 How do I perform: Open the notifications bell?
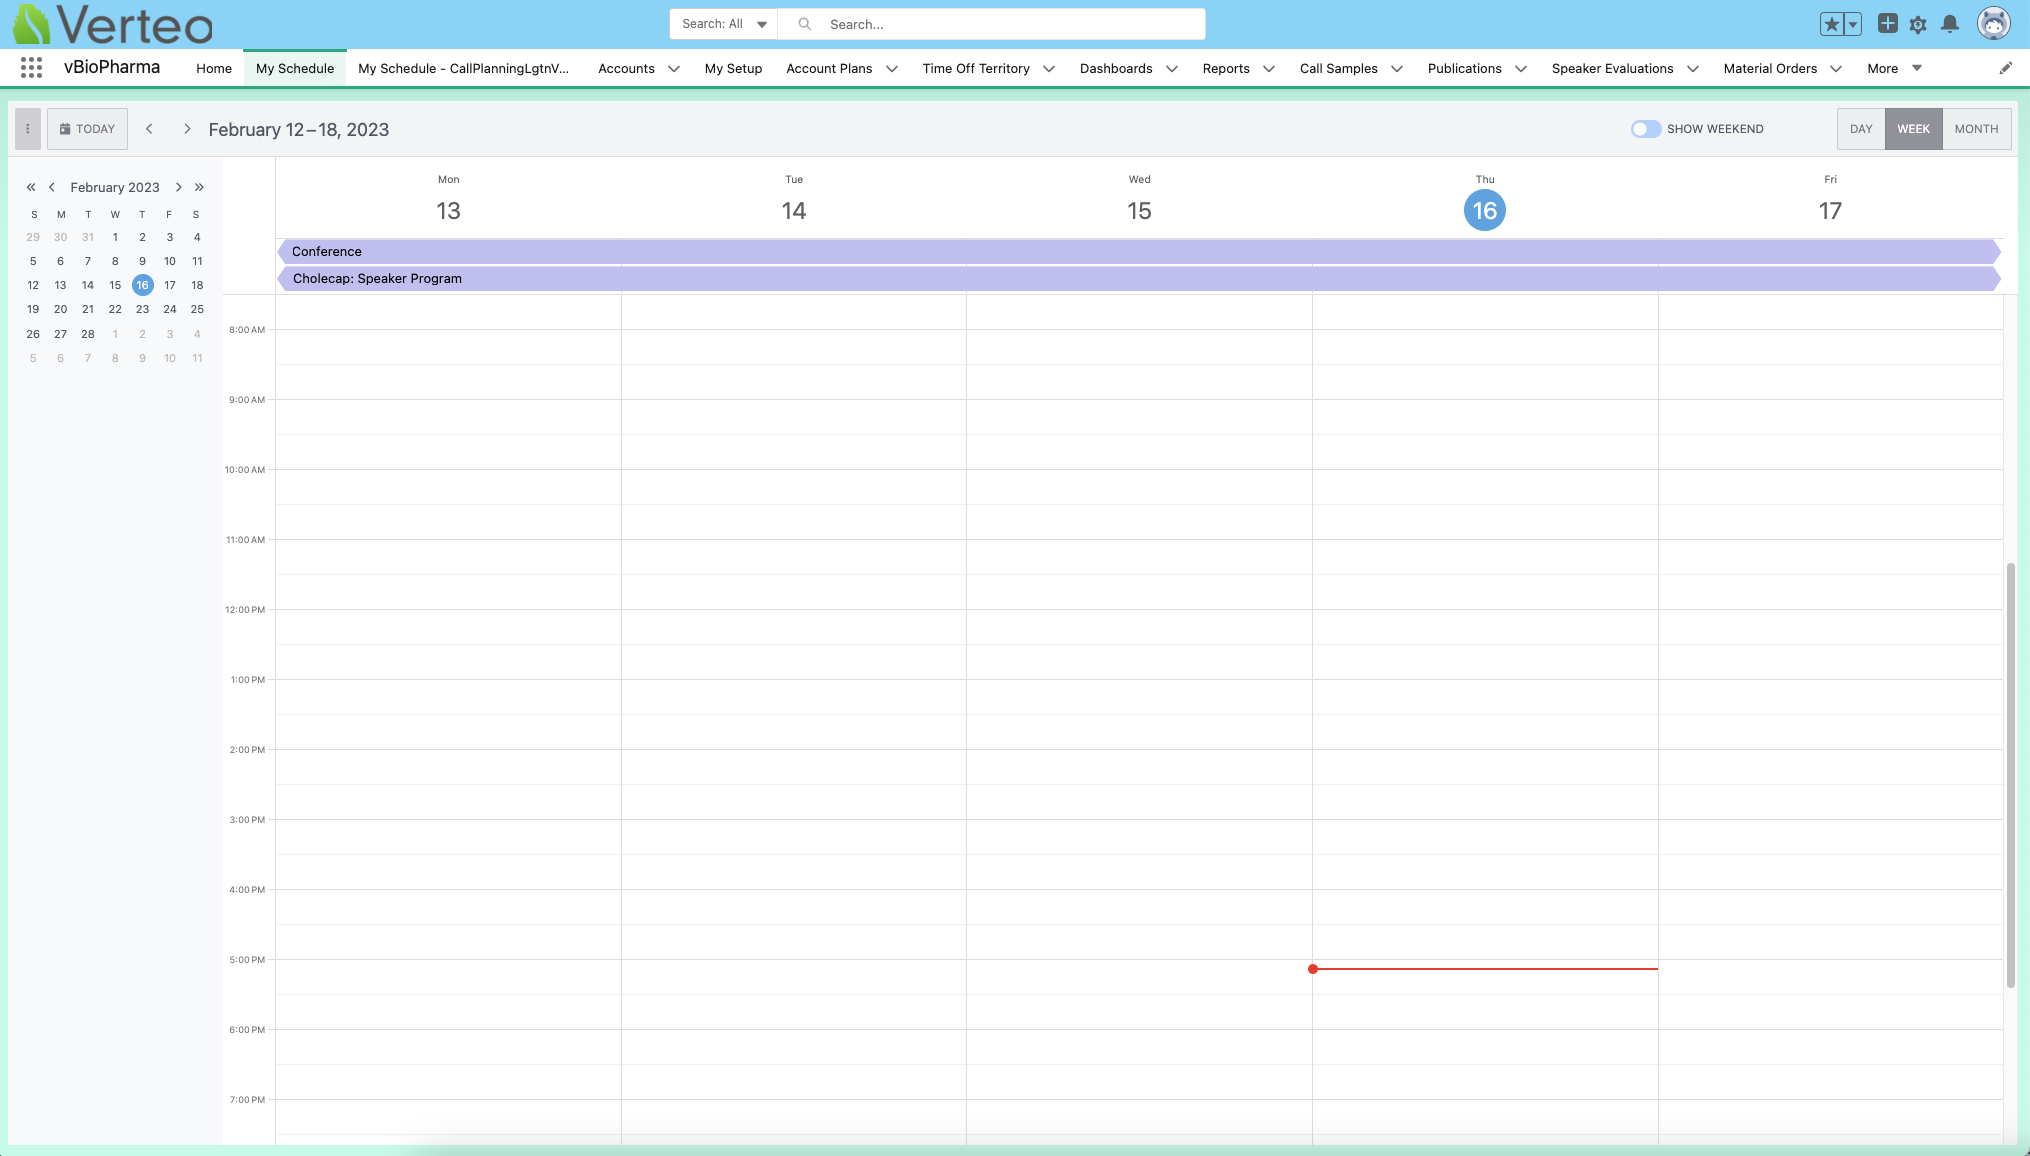(x=1950, y=24)
